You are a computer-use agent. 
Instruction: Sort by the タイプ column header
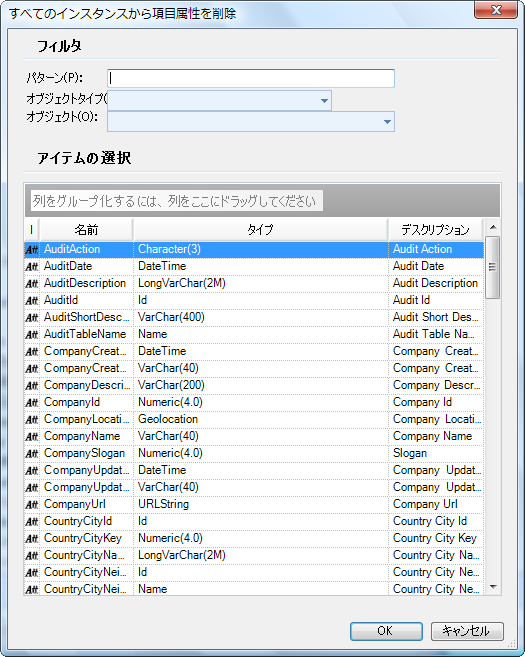coord(261,230)
